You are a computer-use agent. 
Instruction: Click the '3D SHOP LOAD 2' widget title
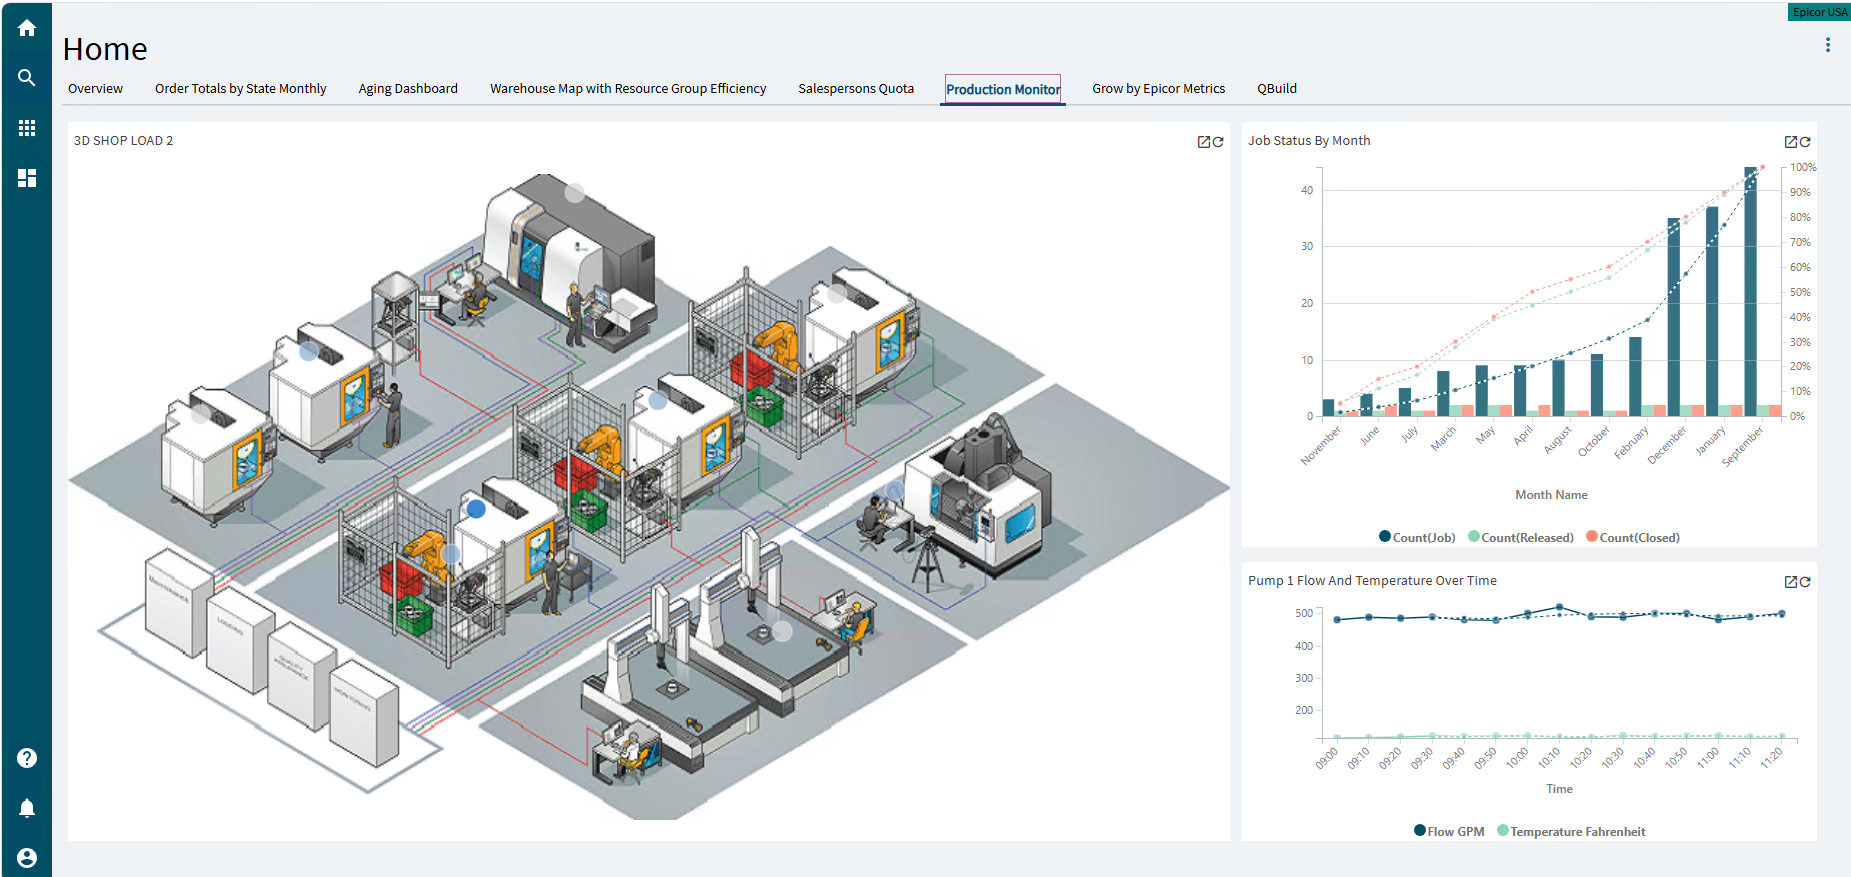[123, 141]
